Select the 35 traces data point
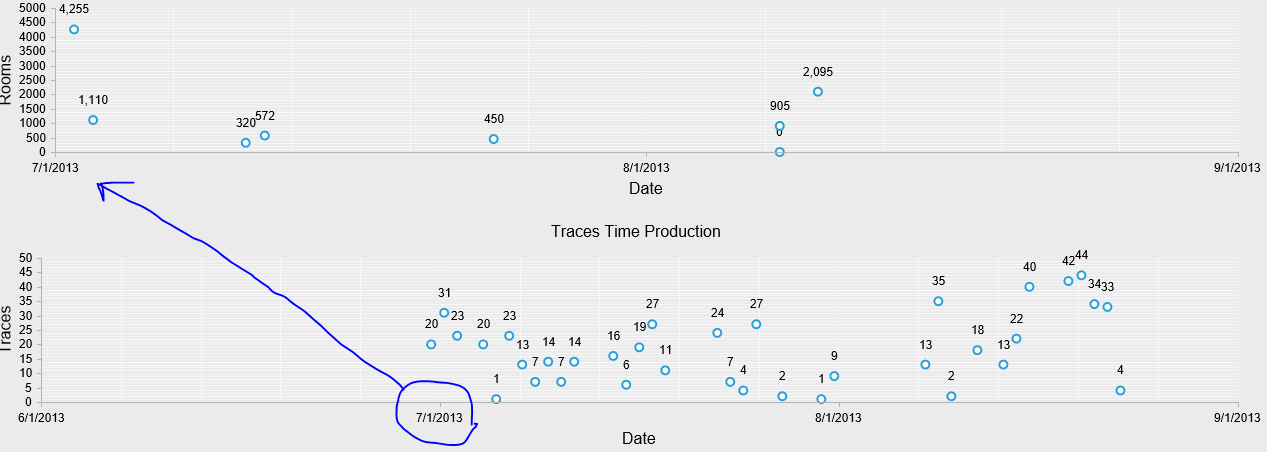The height and width of the screenshot is (452, 1267). point(938,301)
